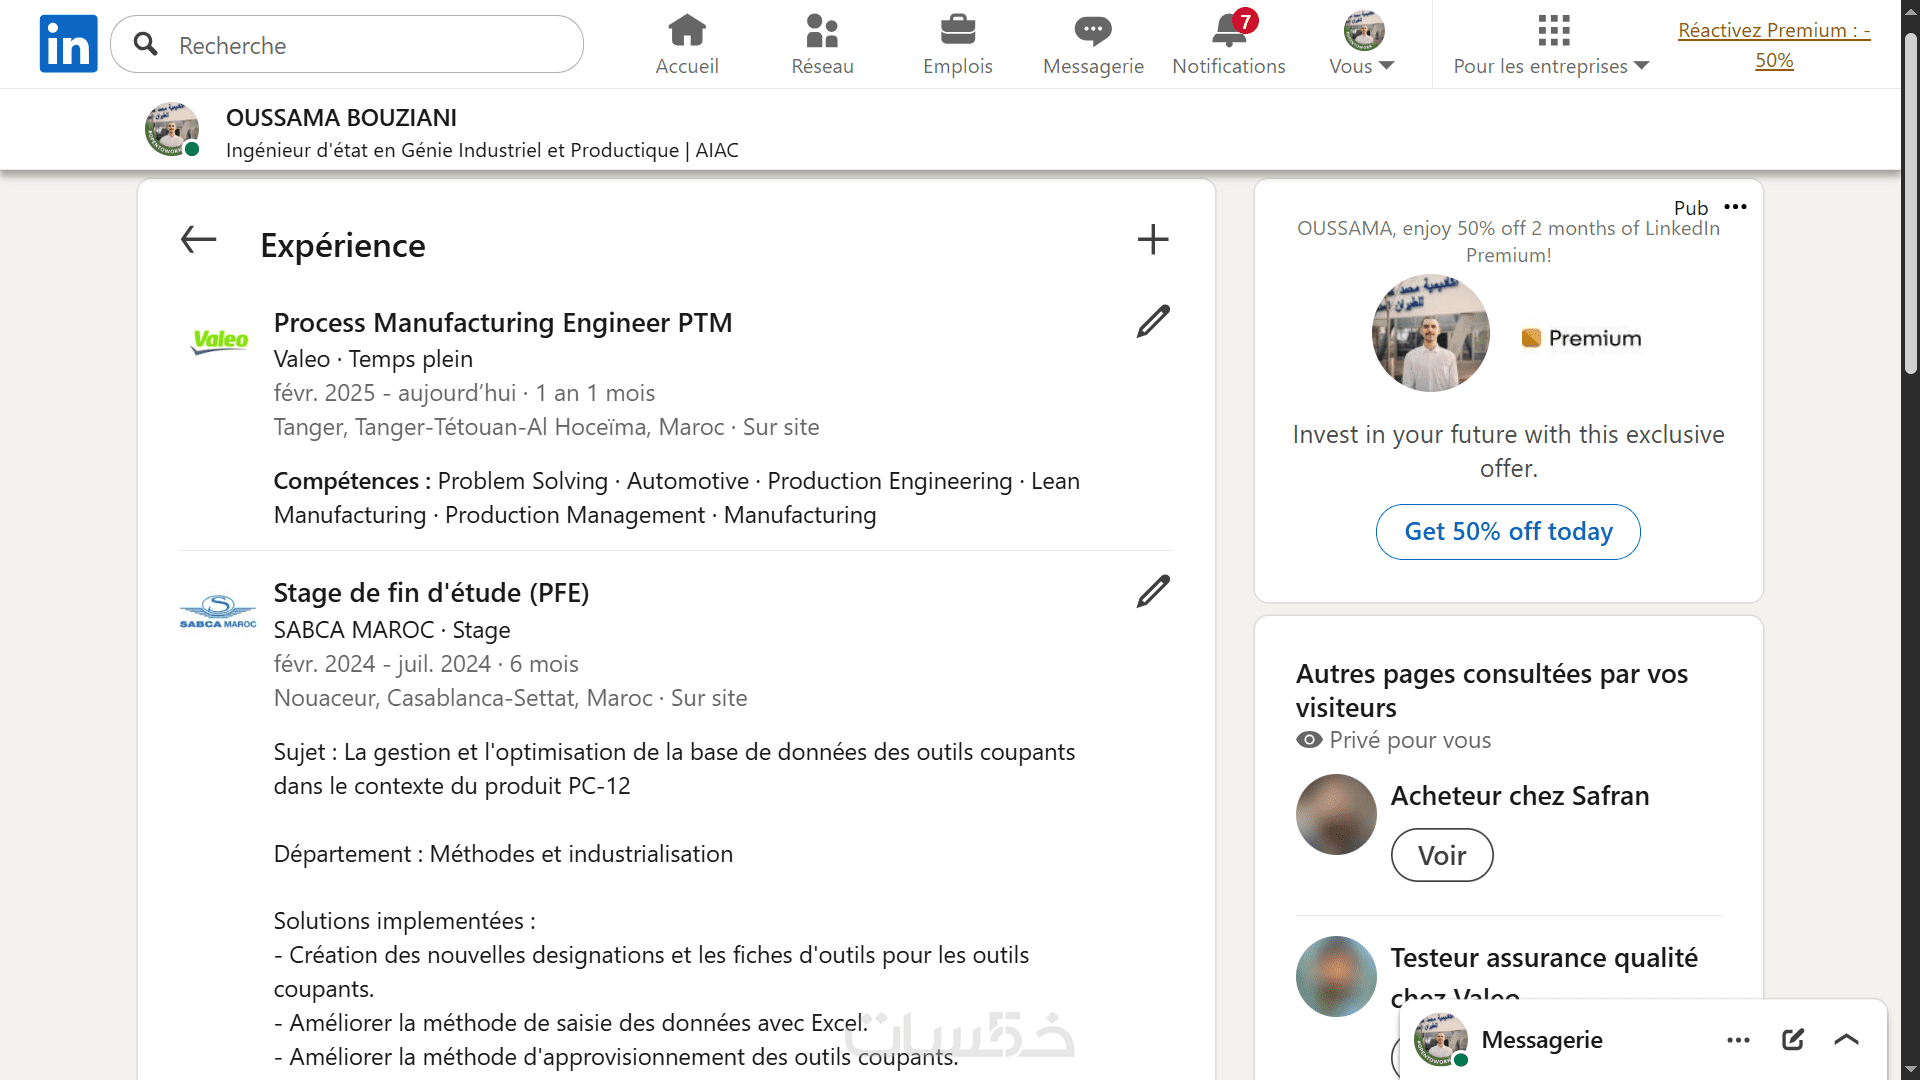Open Messagerie panel options ellipsis
1920x1080 pixels.
(1738, 1040)
